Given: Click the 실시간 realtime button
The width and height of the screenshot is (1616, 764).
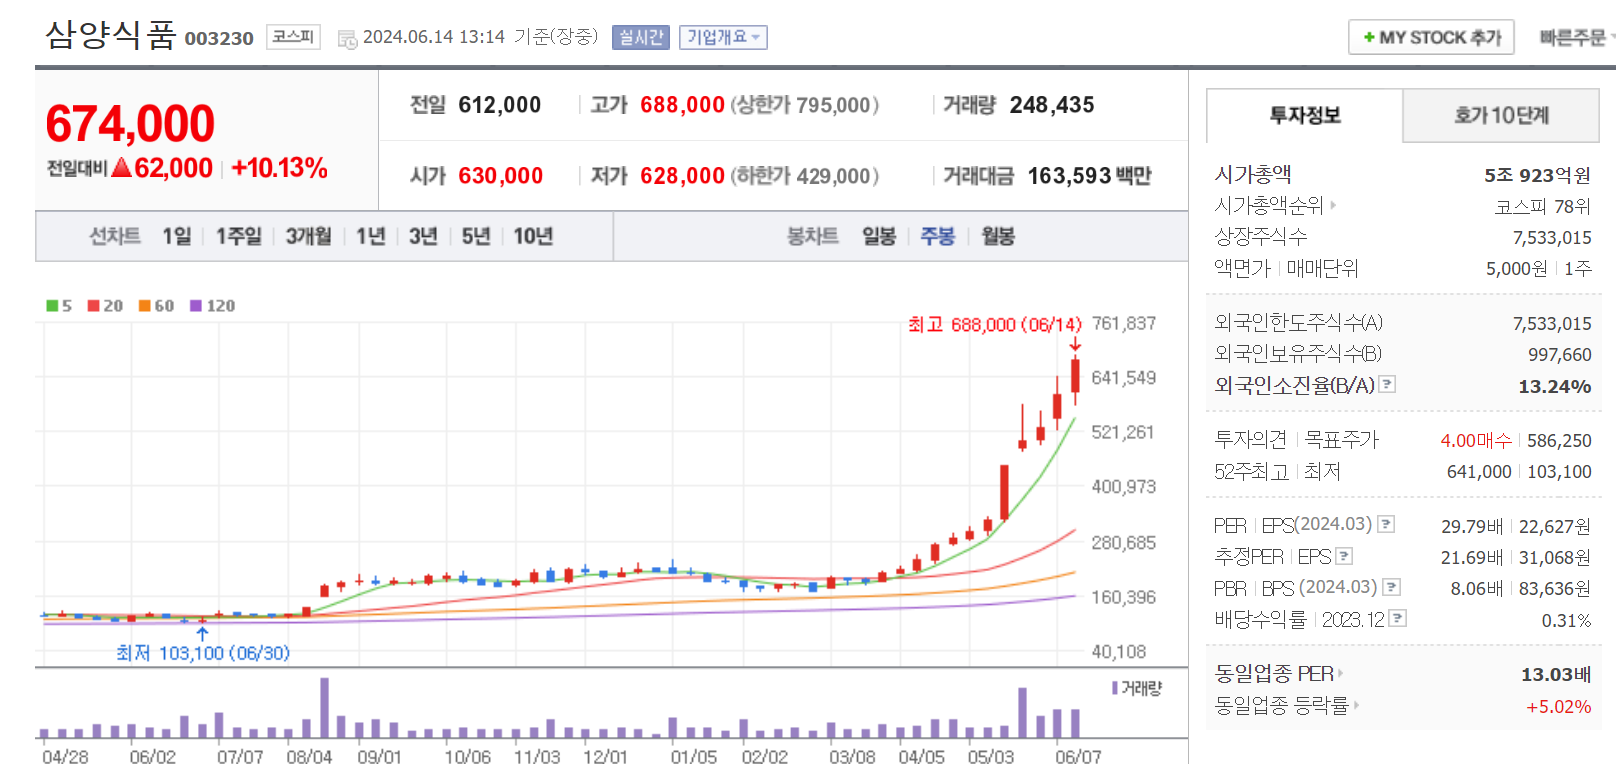Looking at the screenshot, I should pyautogui.click(x=641, y=37).
